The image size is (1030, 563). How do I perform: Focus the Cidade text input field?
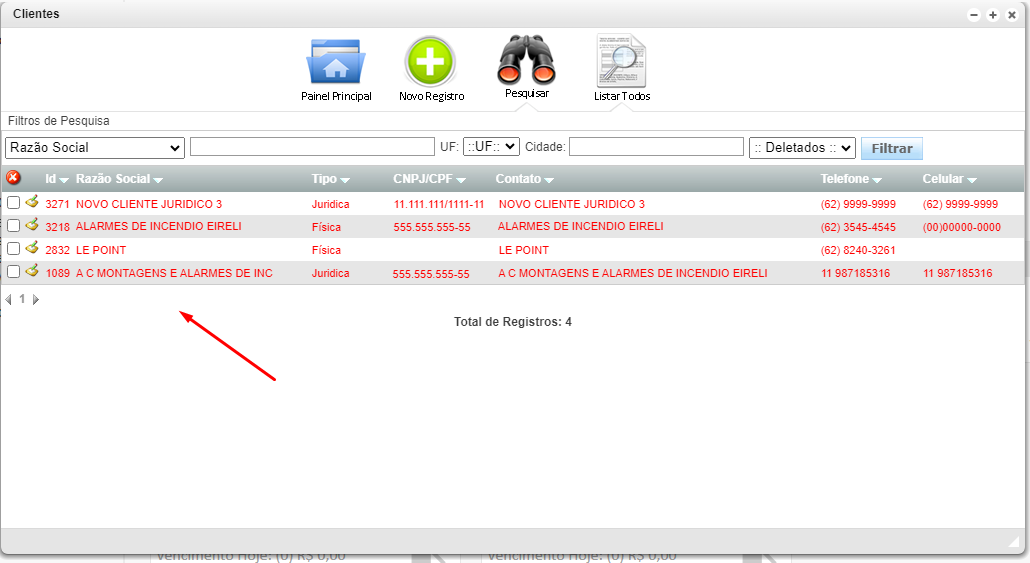click(656, 147)
